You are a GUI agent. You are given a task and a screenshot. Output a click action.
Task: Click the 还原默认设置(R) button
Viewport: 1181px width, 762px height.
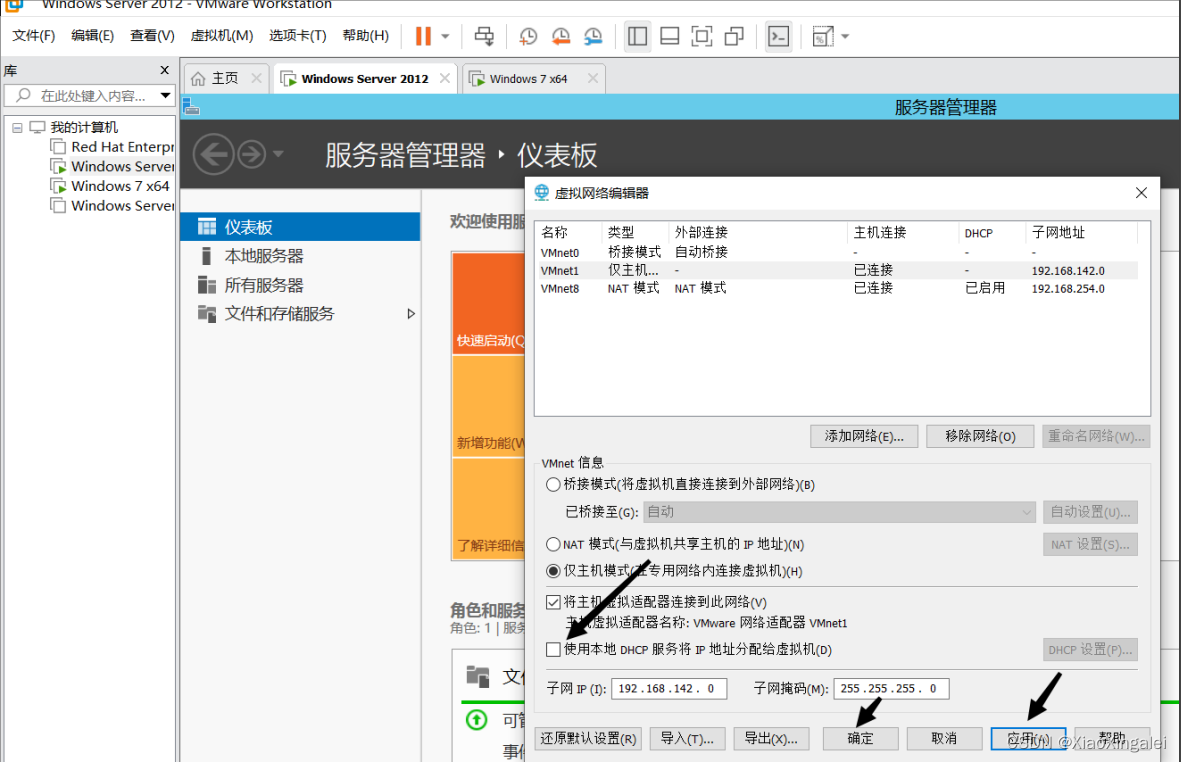(x=588, y=739)
